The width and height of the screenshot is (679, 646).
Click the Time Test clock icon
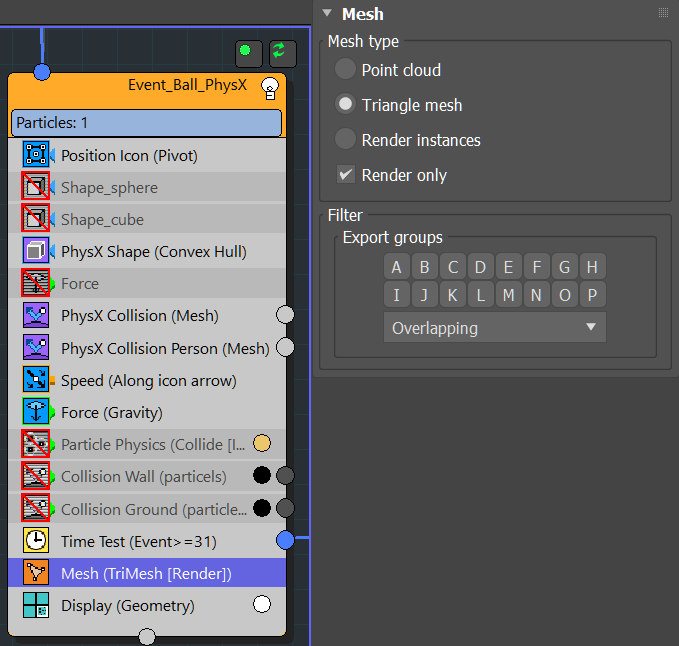coord(36,541)
